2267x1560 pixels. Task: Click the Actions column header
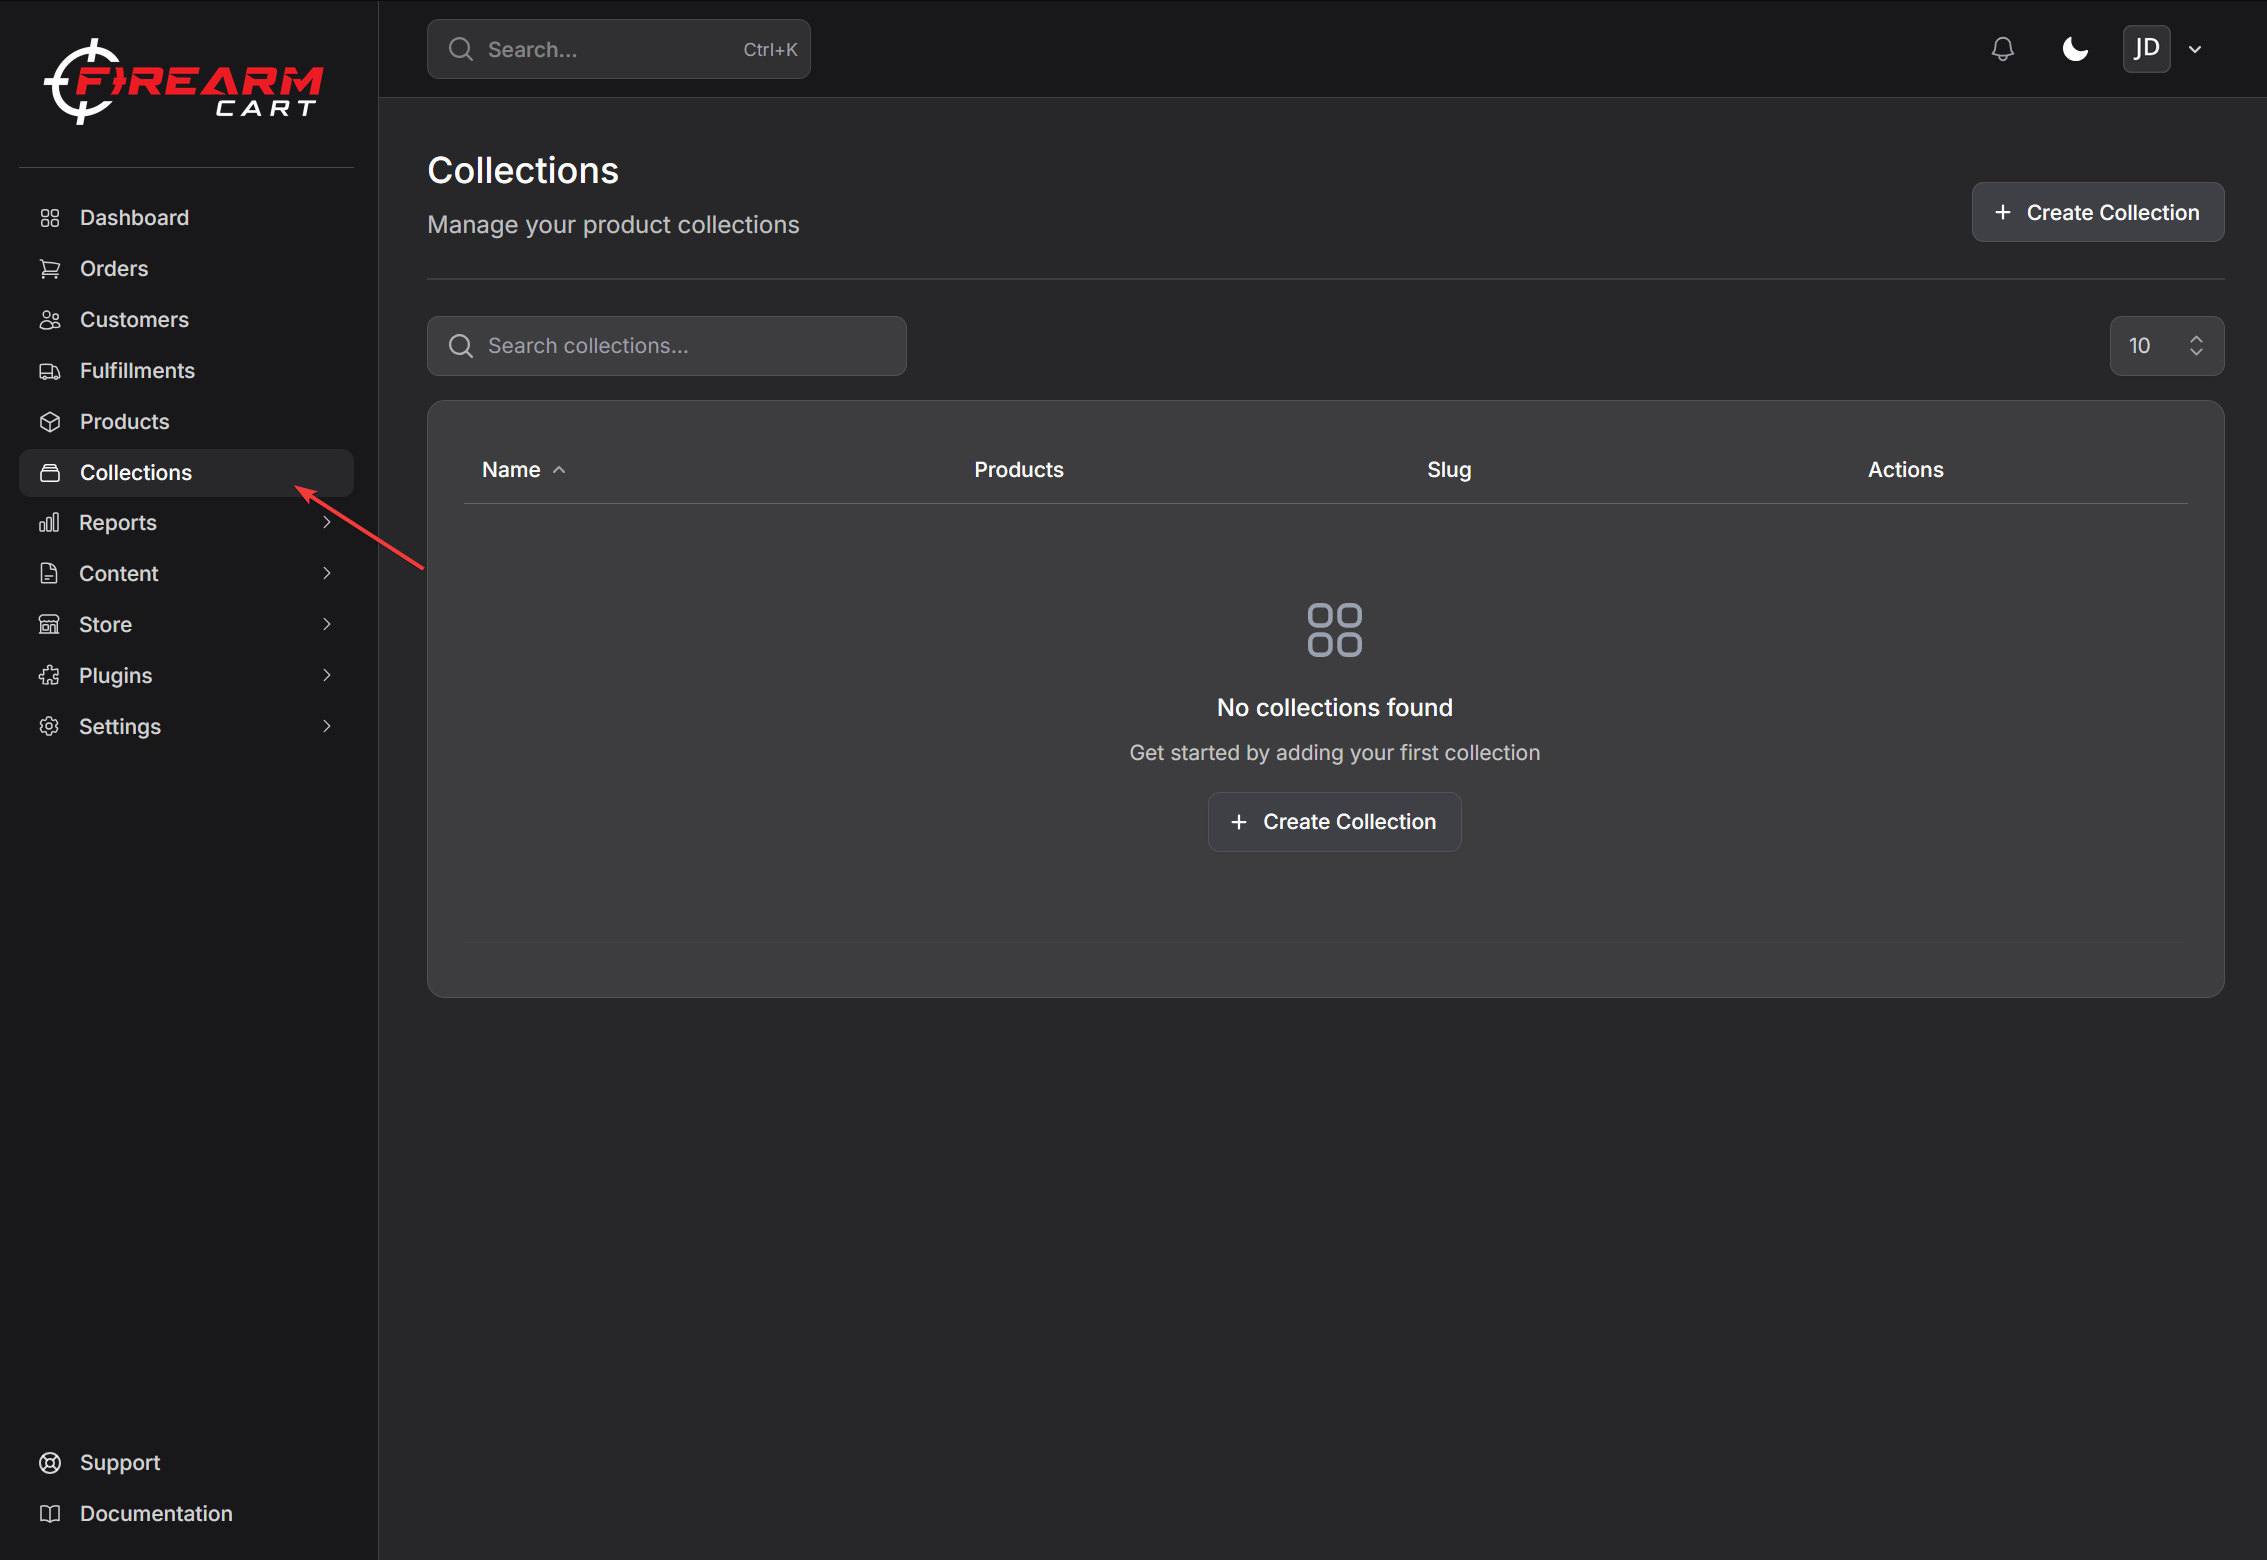click(x=1905, y=470)
